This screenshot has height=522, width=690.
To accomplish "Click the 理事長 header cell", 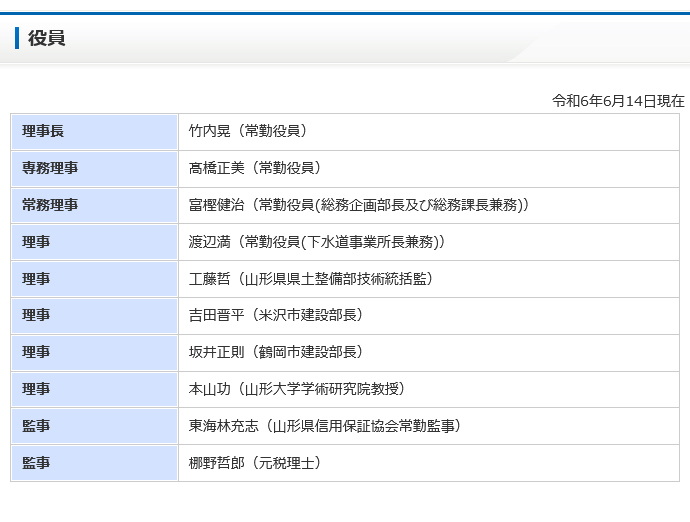I will [95, 132].
